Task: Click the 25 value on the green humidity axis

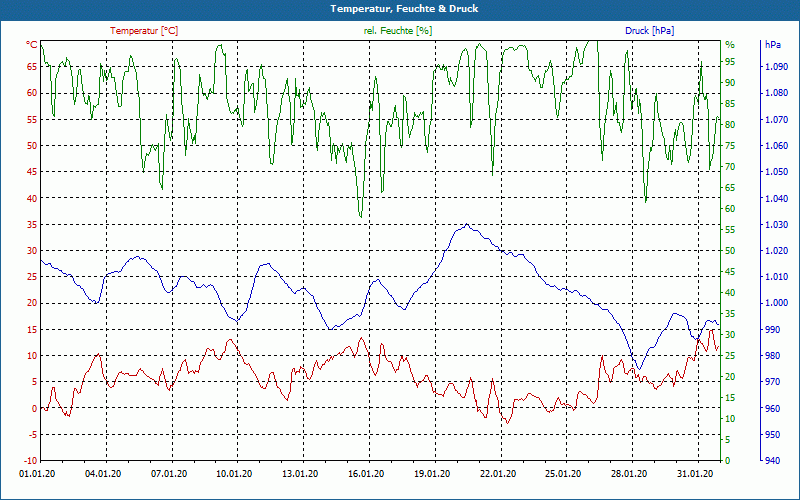Action: click(x=730, y=356)
